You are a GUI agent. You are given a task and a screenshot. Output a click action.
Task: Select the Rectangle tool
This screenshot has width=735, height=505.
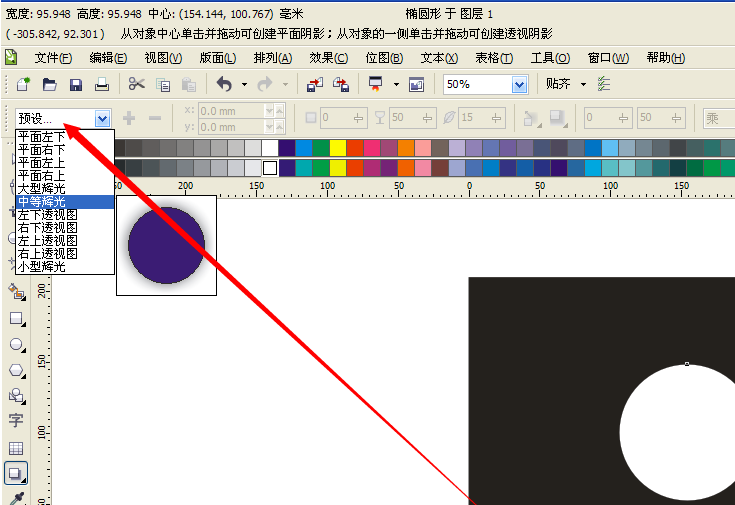pyautogui.click(x=17, y=319)
